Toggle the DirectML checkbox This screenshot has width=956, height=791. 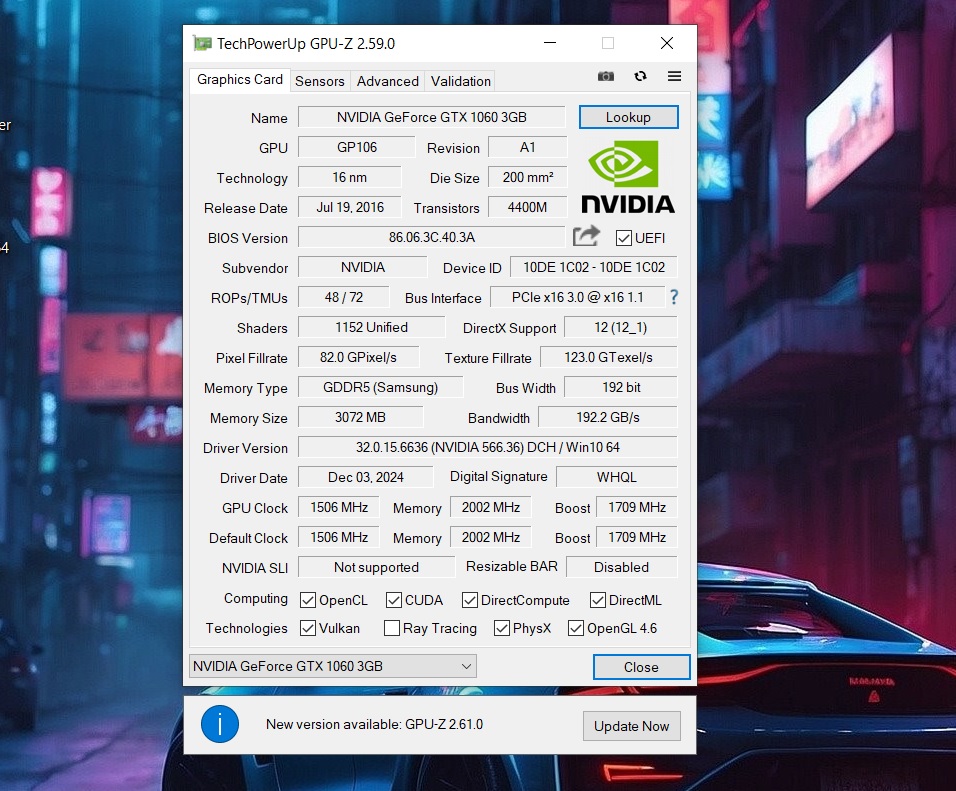pyautogui.click(x=598, y=600)
